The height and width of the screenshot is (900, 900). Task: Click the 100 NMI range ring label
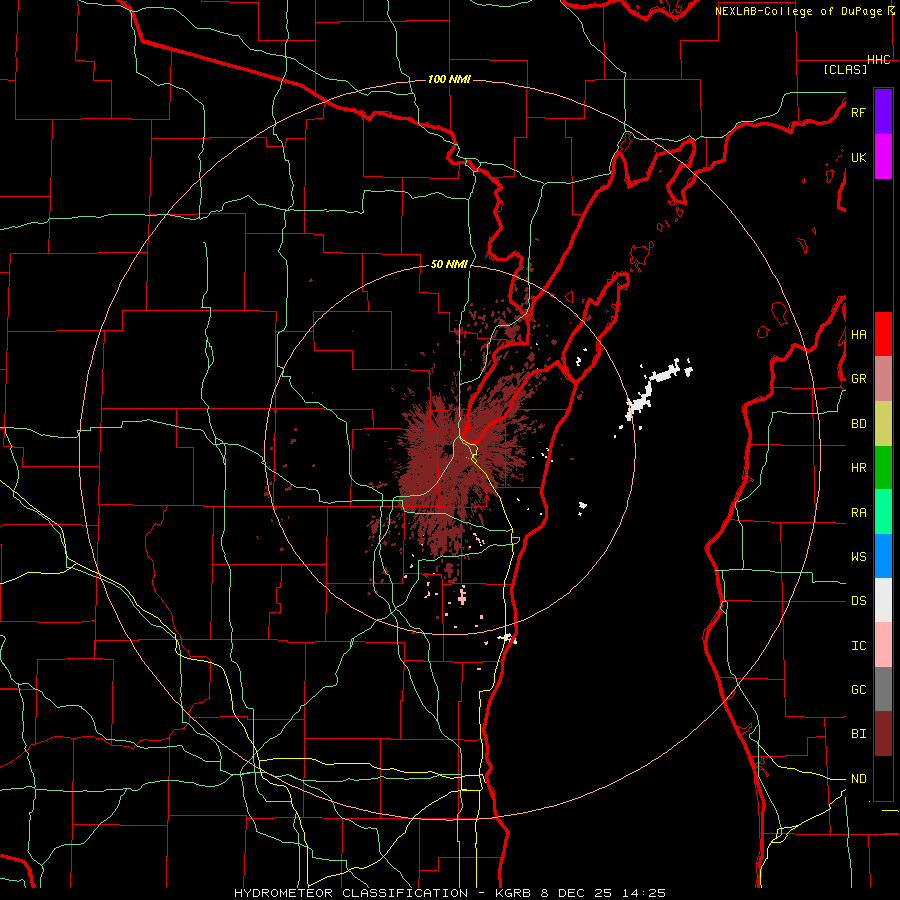coord(449,79)
